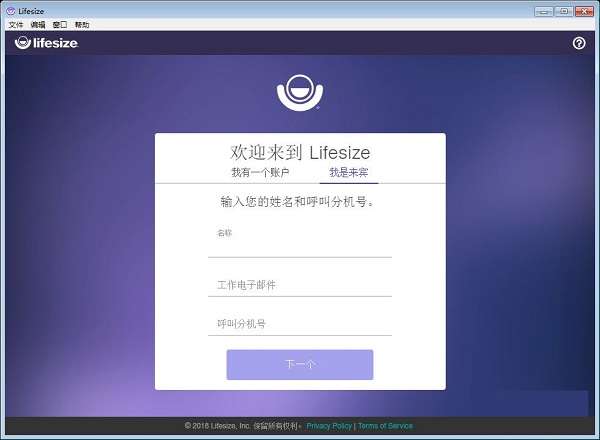Screen dimensions: 600x440
Task: Minimize the Lifesize window
Action: coord(543,11)
